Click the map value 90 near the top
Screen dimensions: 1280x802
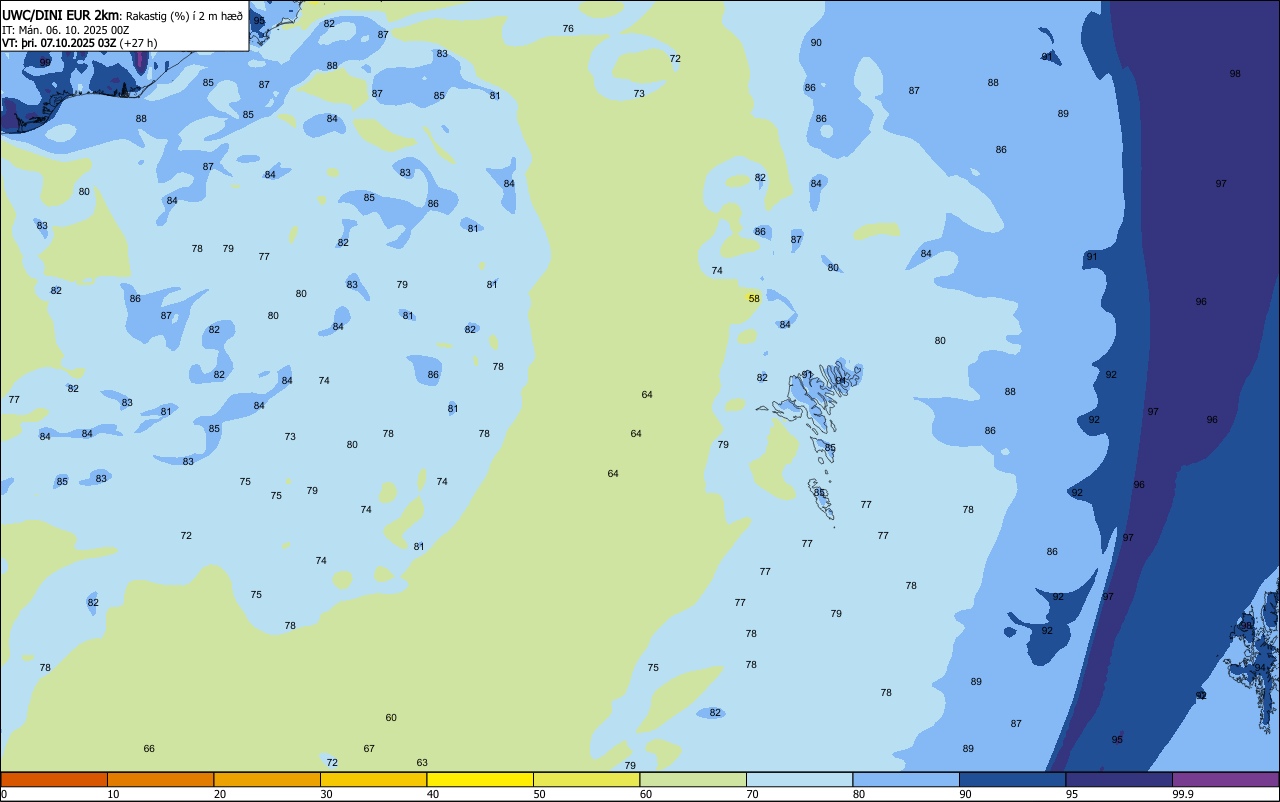pos(816,42)
